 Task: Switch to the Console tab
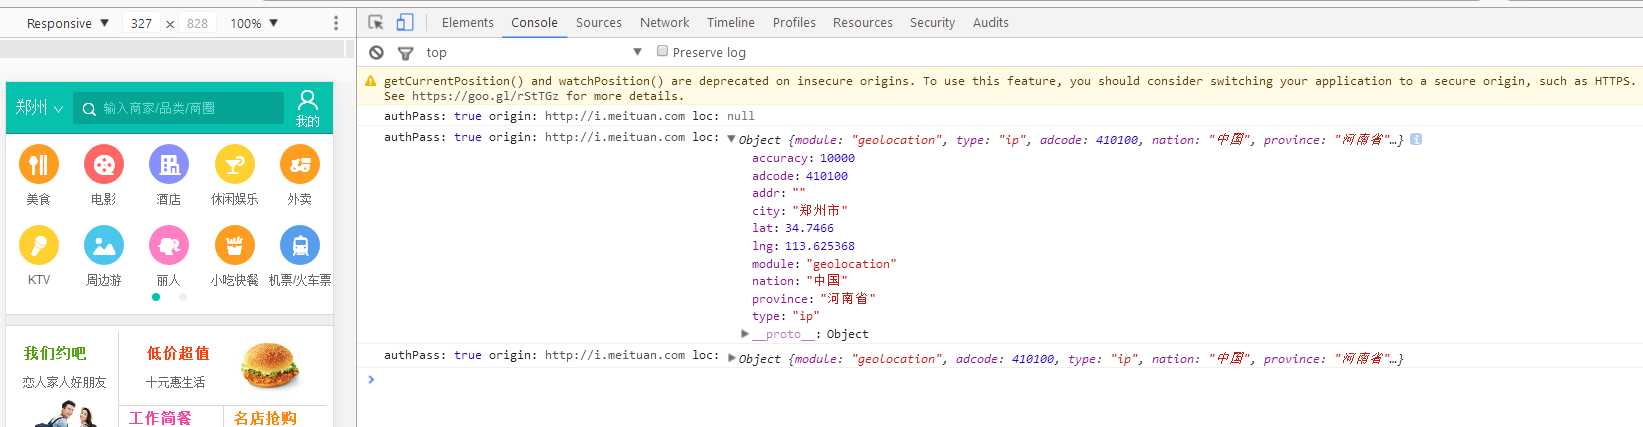pyautogui.click(x=534, y=22)
